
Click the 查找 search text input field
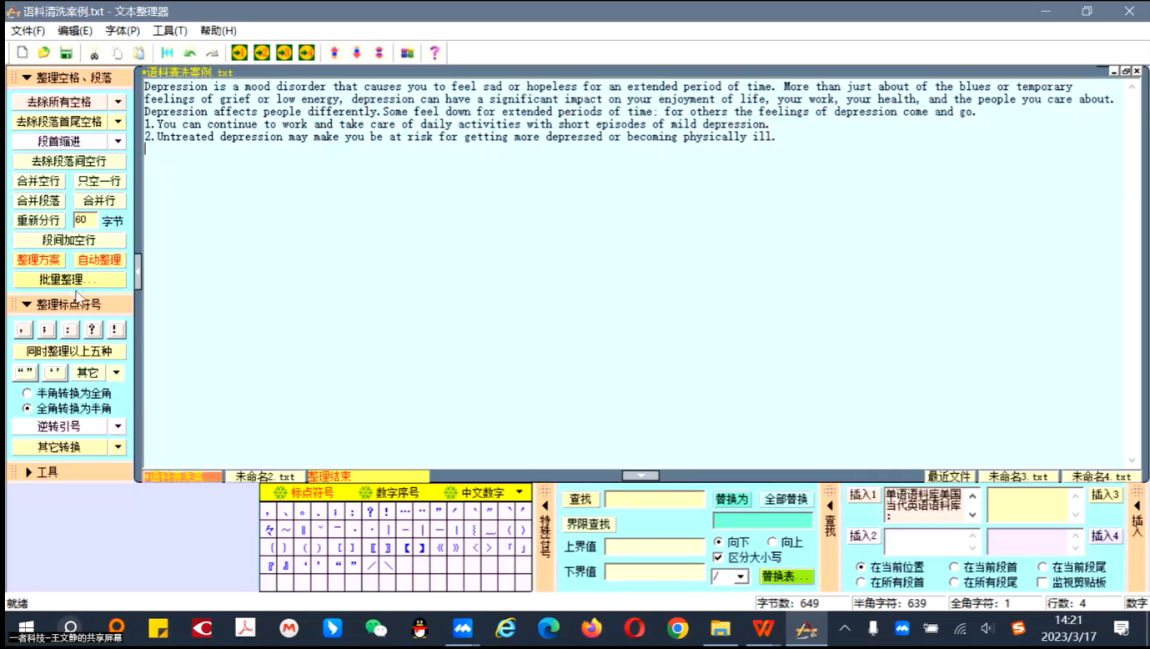click(654, 499)
